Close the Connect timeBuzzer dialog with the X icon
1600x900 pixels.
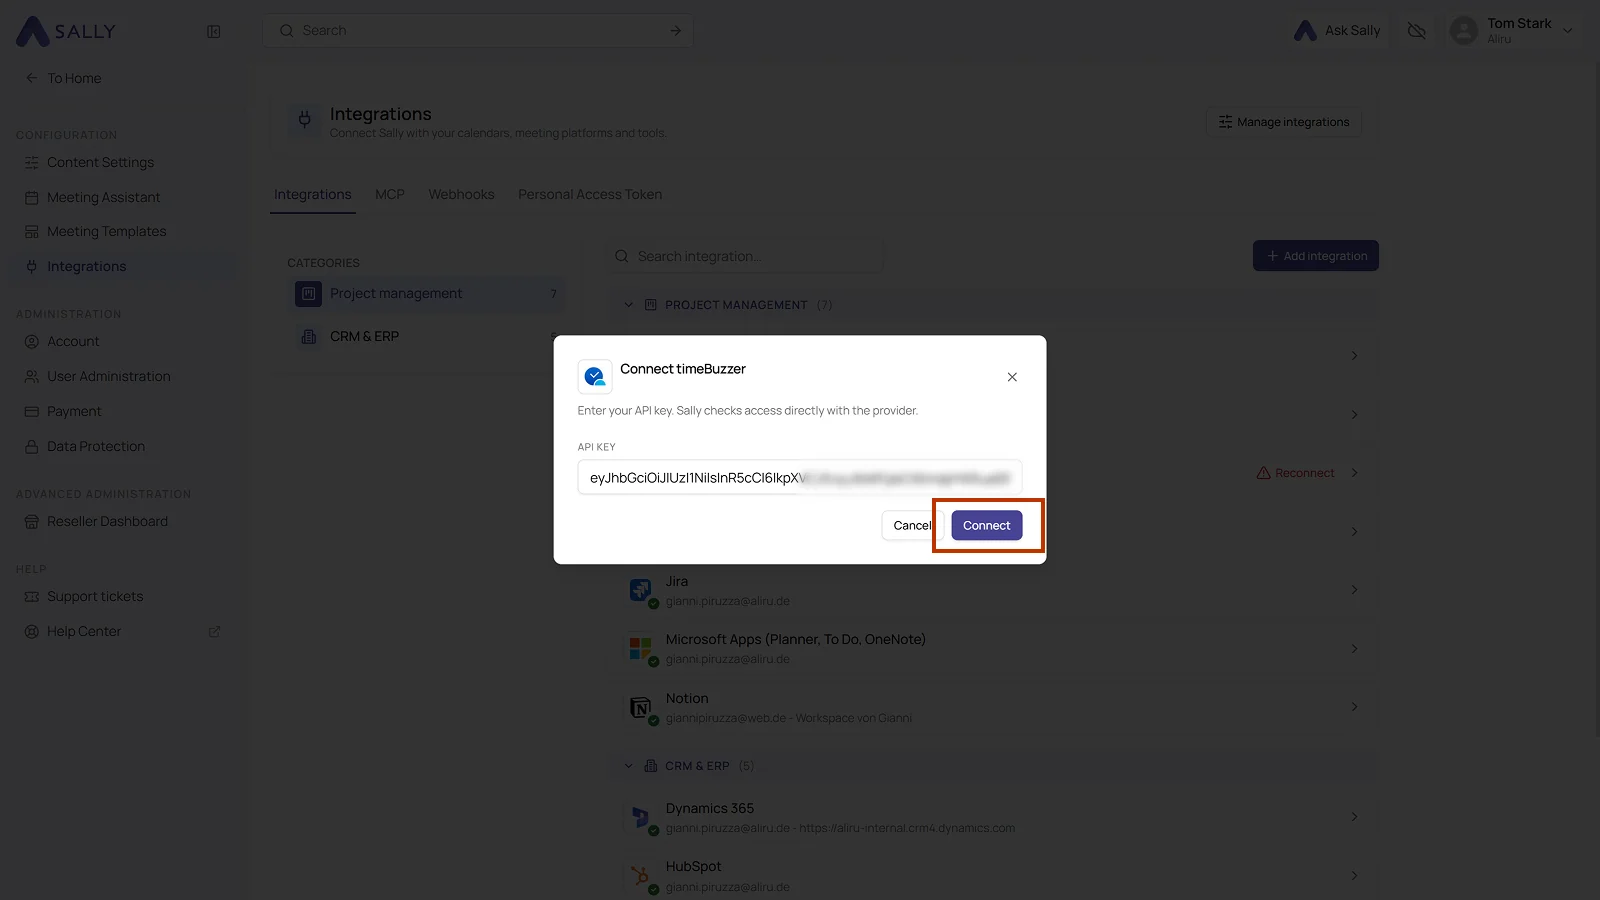[x=1012, y=377]
